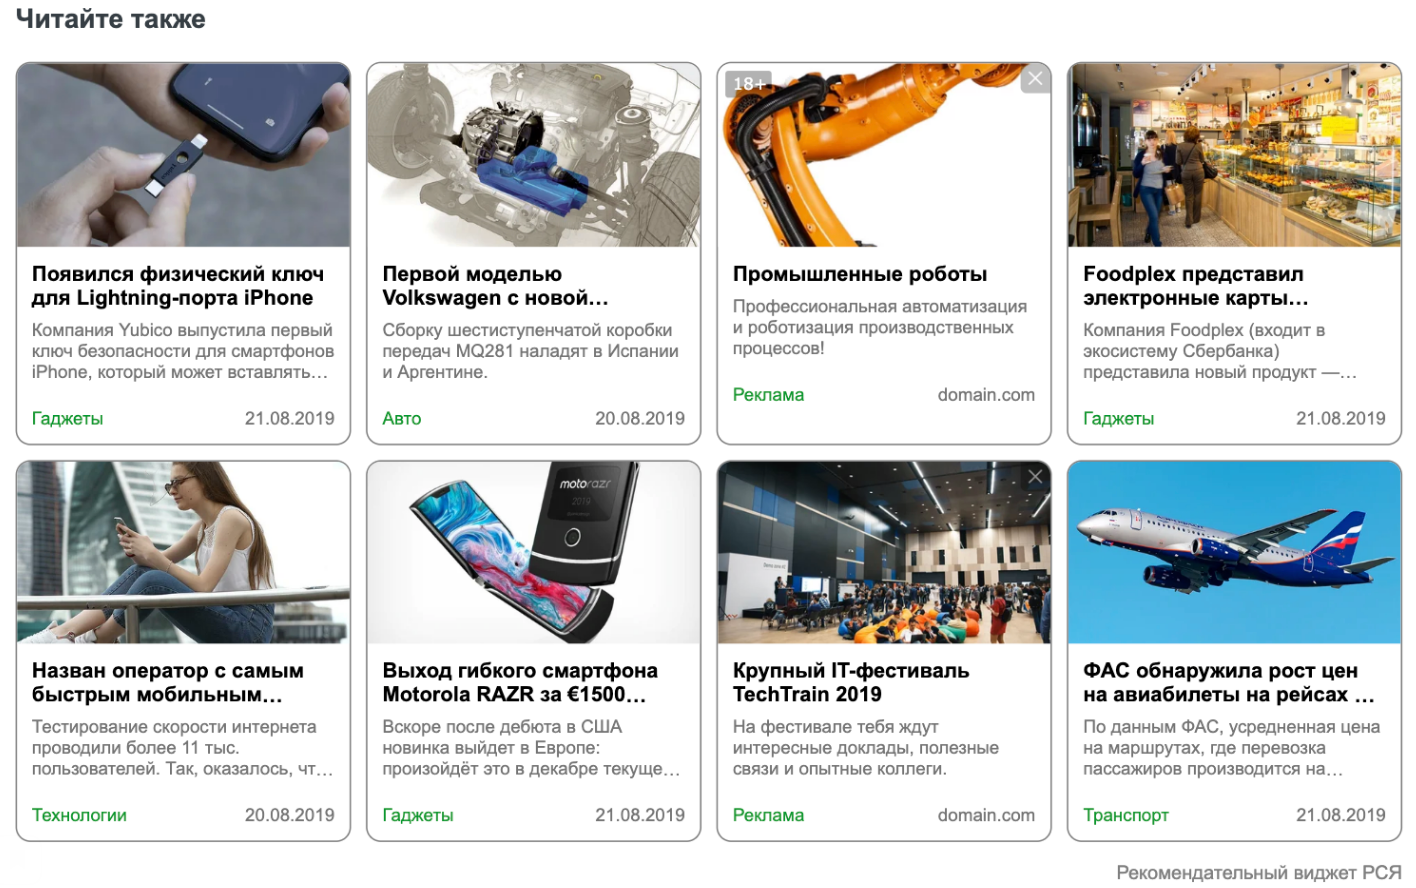Screen dimensions: 1416x888
Task: Select the Транспорт category label
Action: tap(1126, 816)
